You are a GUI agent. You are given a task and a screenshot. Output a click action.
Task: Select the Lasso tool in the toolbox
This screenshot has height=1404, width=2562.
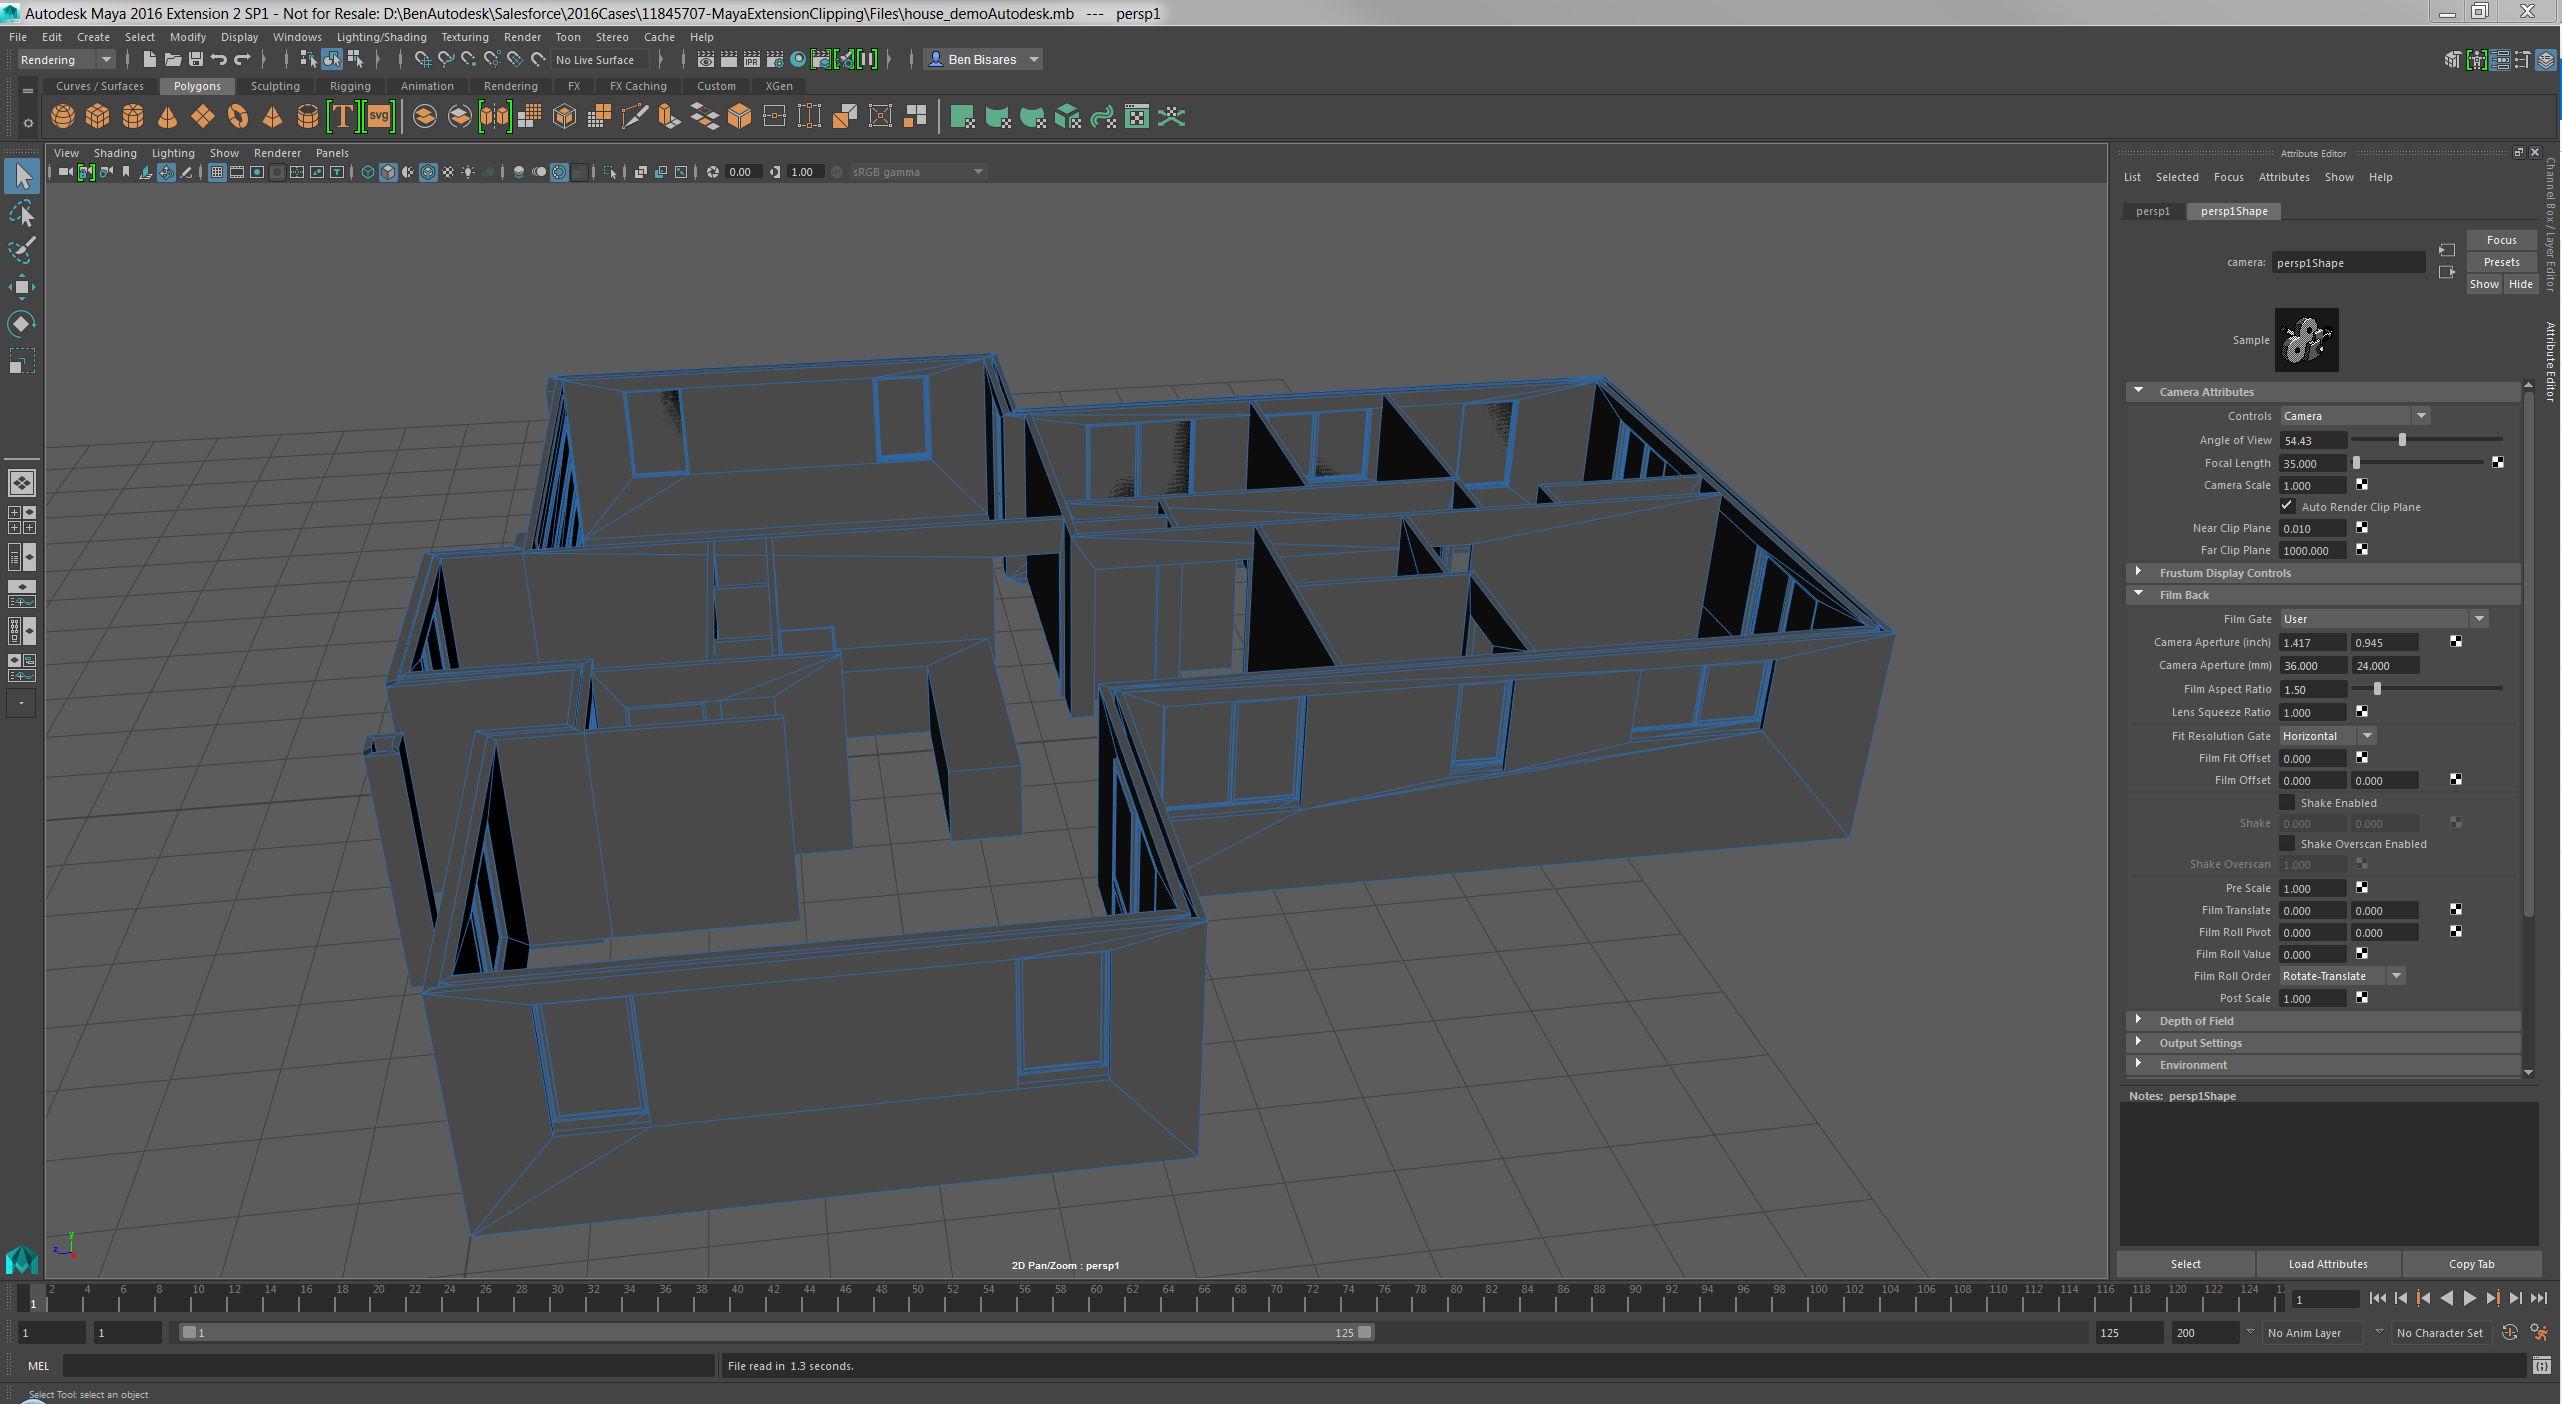pyautogui.click(x=21, y=213)
